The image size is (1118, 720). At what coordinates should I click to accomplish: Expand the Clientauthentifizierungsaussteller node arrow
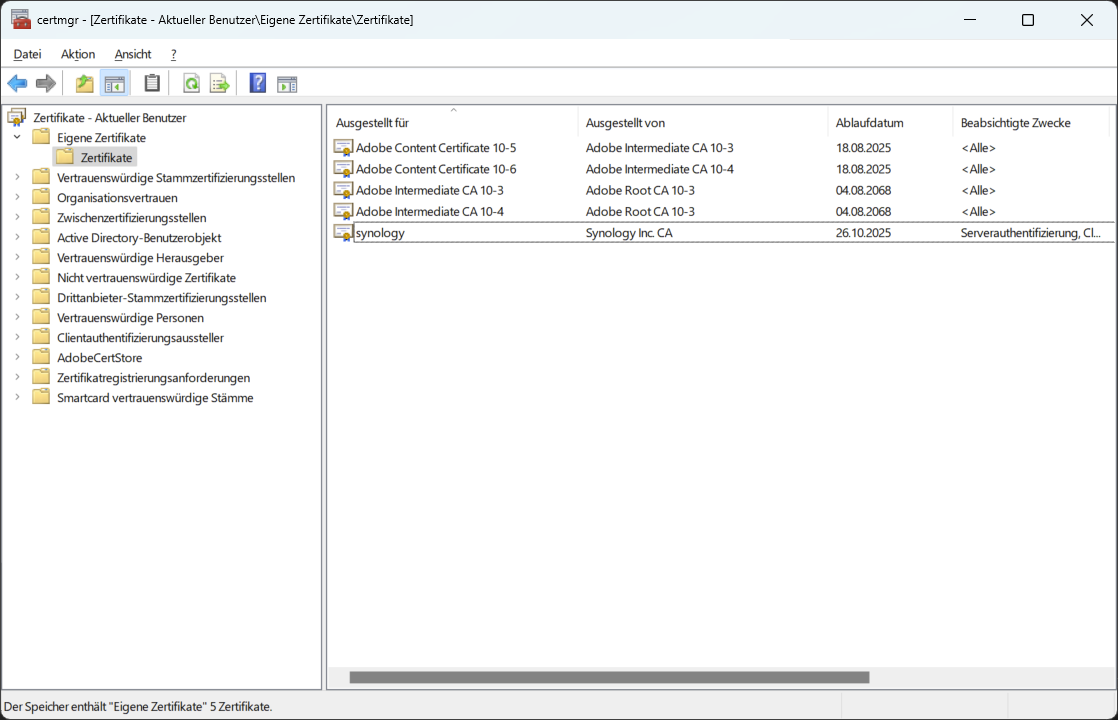coord(17,336)
